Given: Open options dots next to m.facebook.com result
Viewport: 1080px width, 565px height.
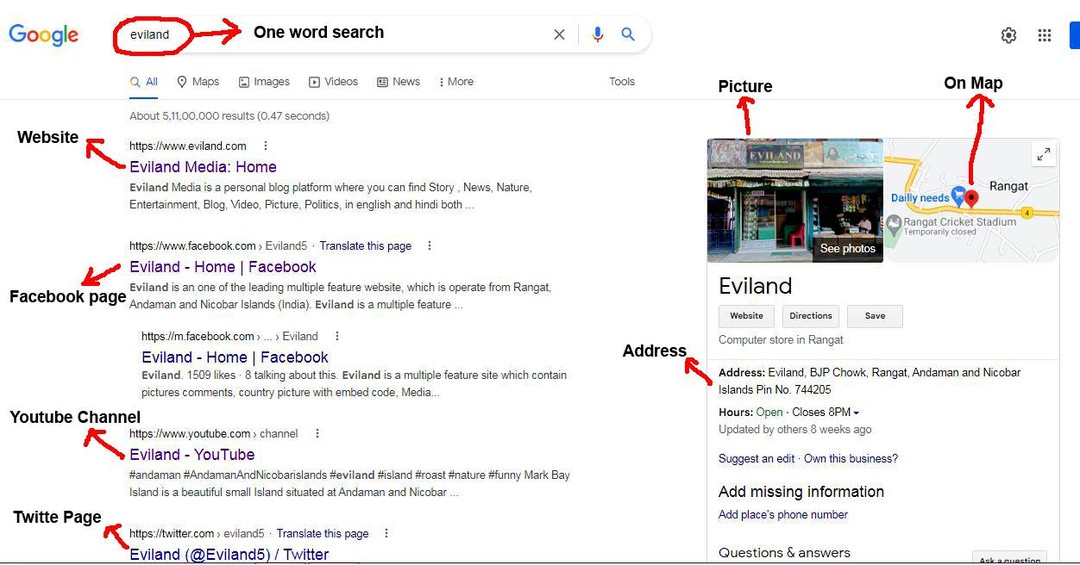Looking at the screenshot, I should 337,336.
